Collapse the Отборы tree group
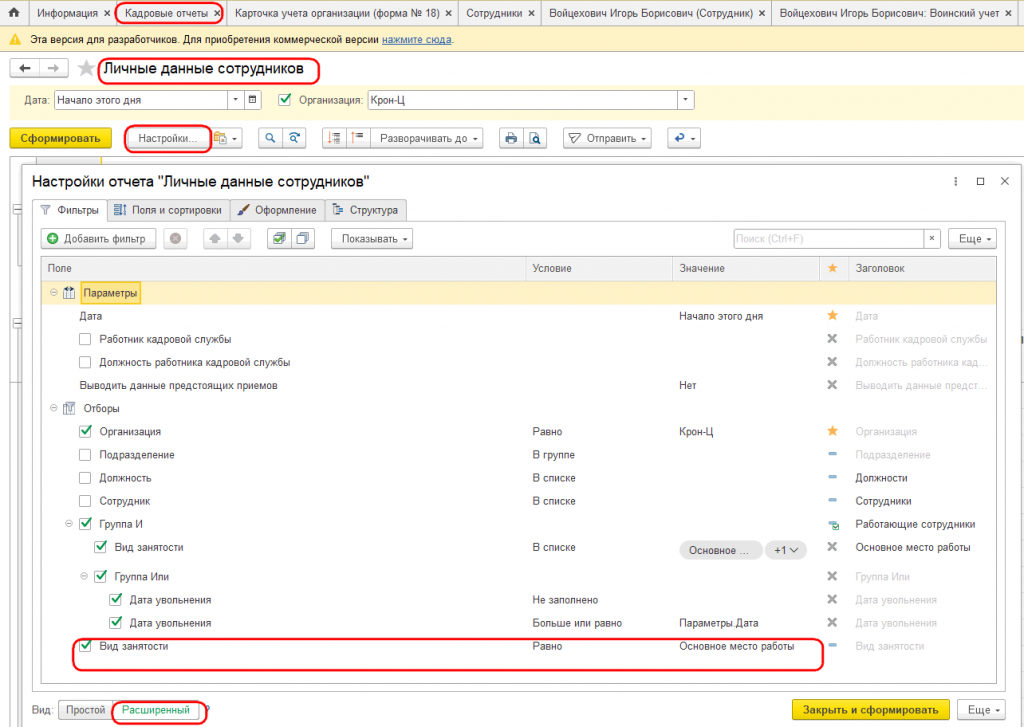 [x=54, y=408]
